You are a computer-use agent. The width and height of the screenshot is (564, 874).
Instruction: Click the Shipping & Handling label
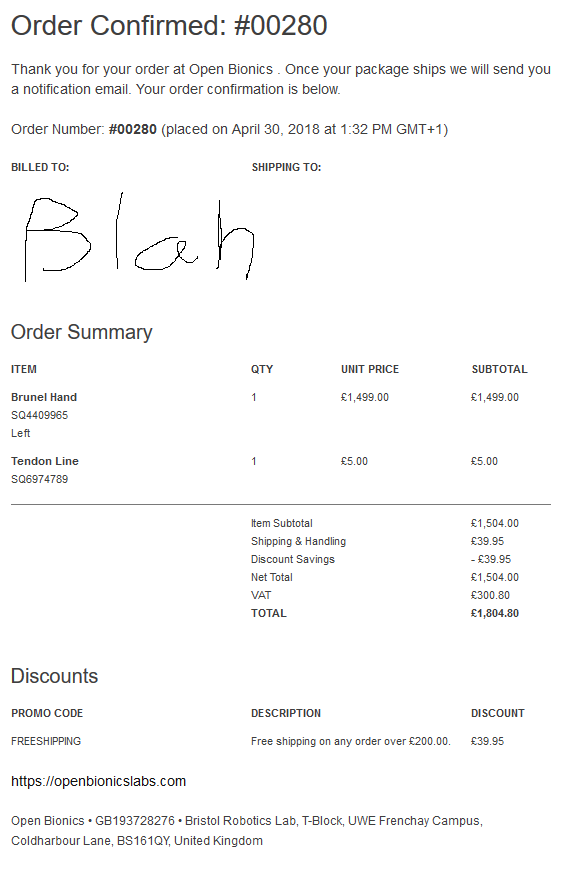(298, 541)
